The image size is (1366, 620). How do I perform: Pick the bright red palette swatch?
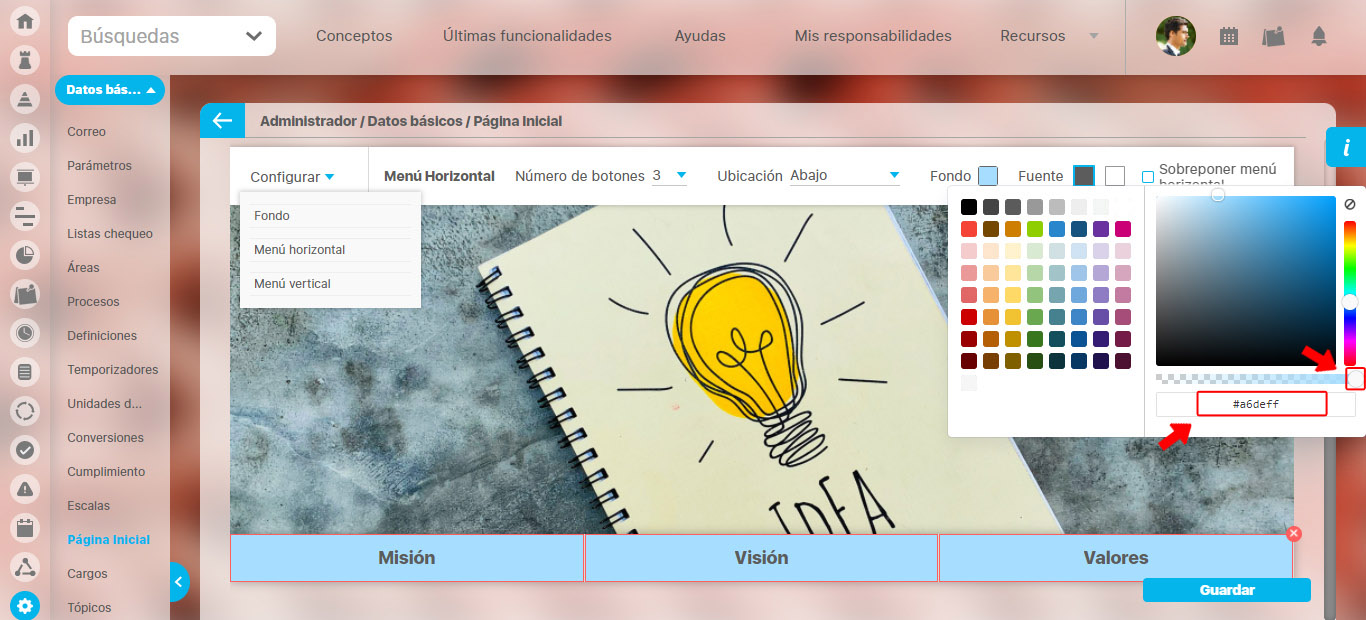click(968, 229)
